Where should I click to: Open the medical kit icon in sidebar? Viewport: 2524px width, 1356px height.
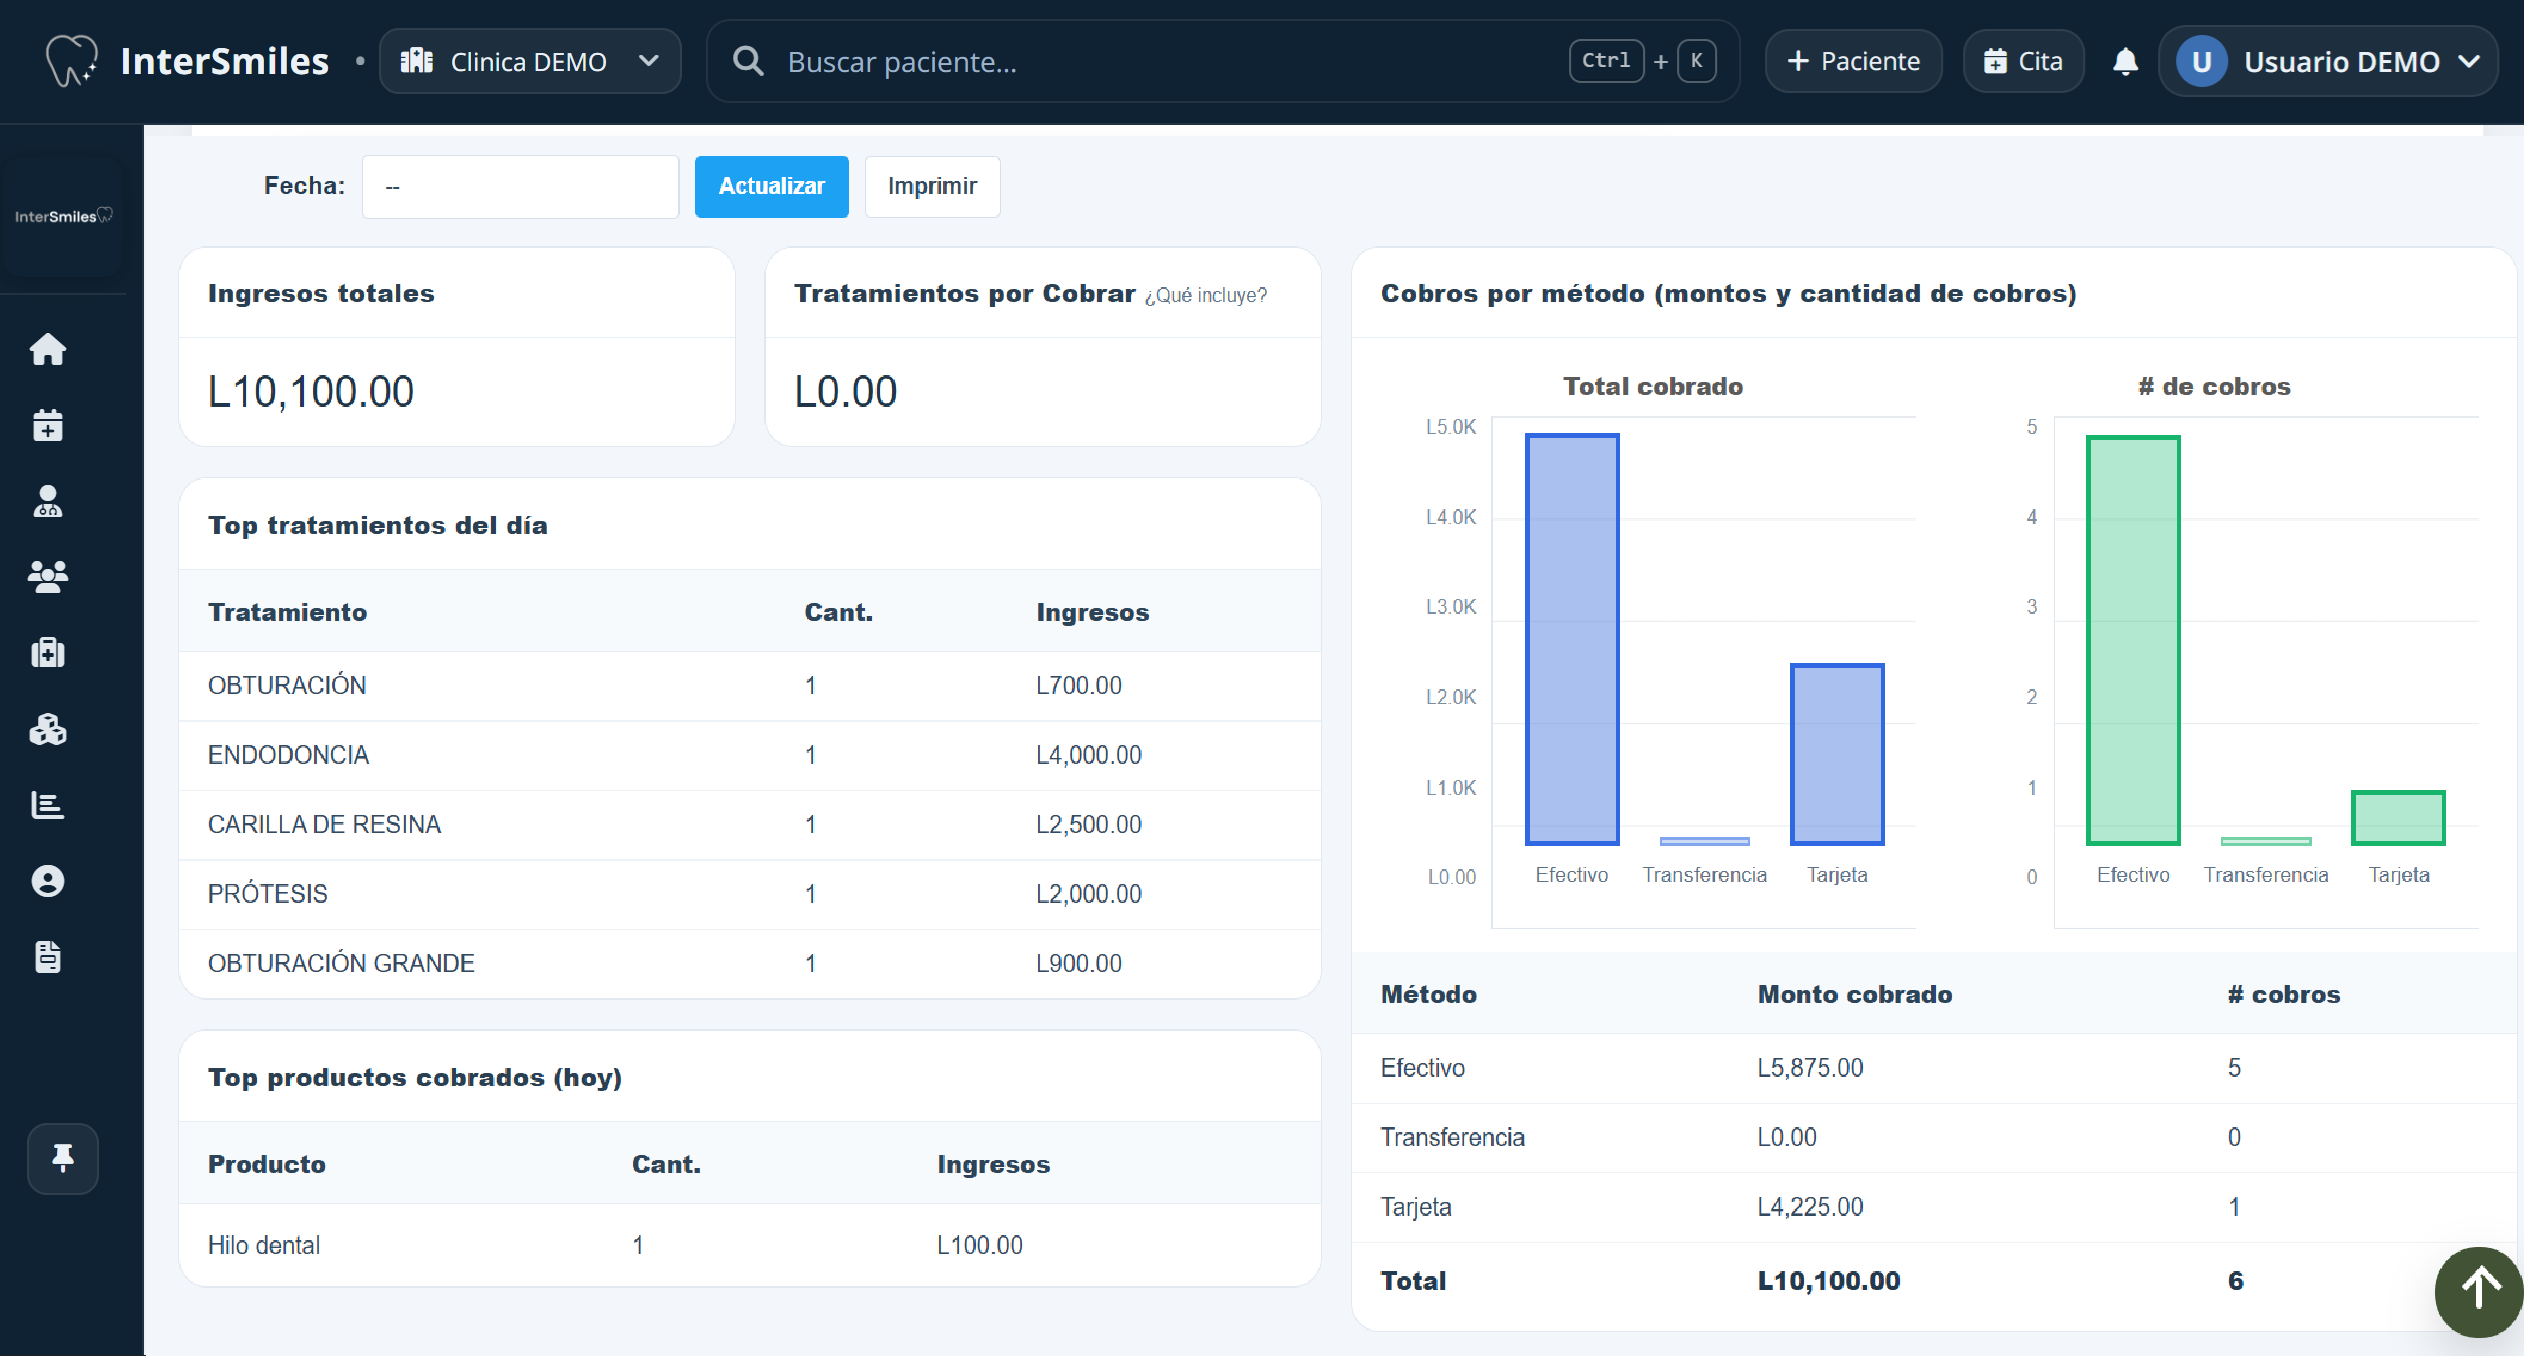click(x=48, y=653)
